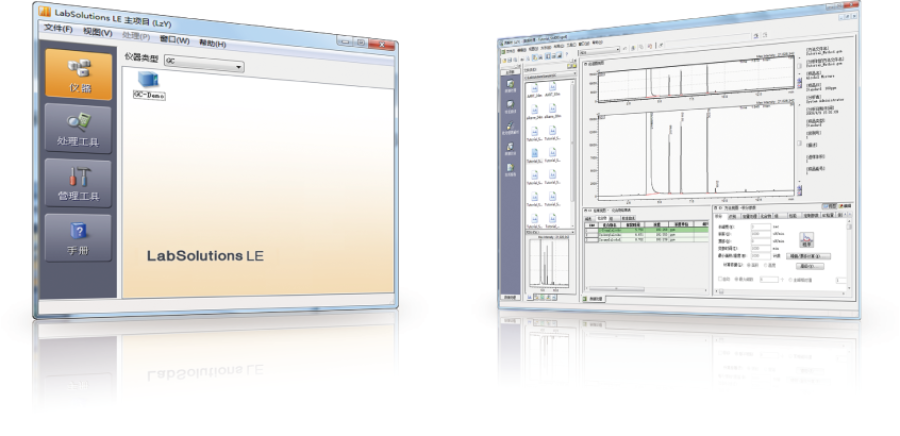The image size is (900, 436).
Task: Tick checkbox beside upper chromatogram
Action: point(800,67)
